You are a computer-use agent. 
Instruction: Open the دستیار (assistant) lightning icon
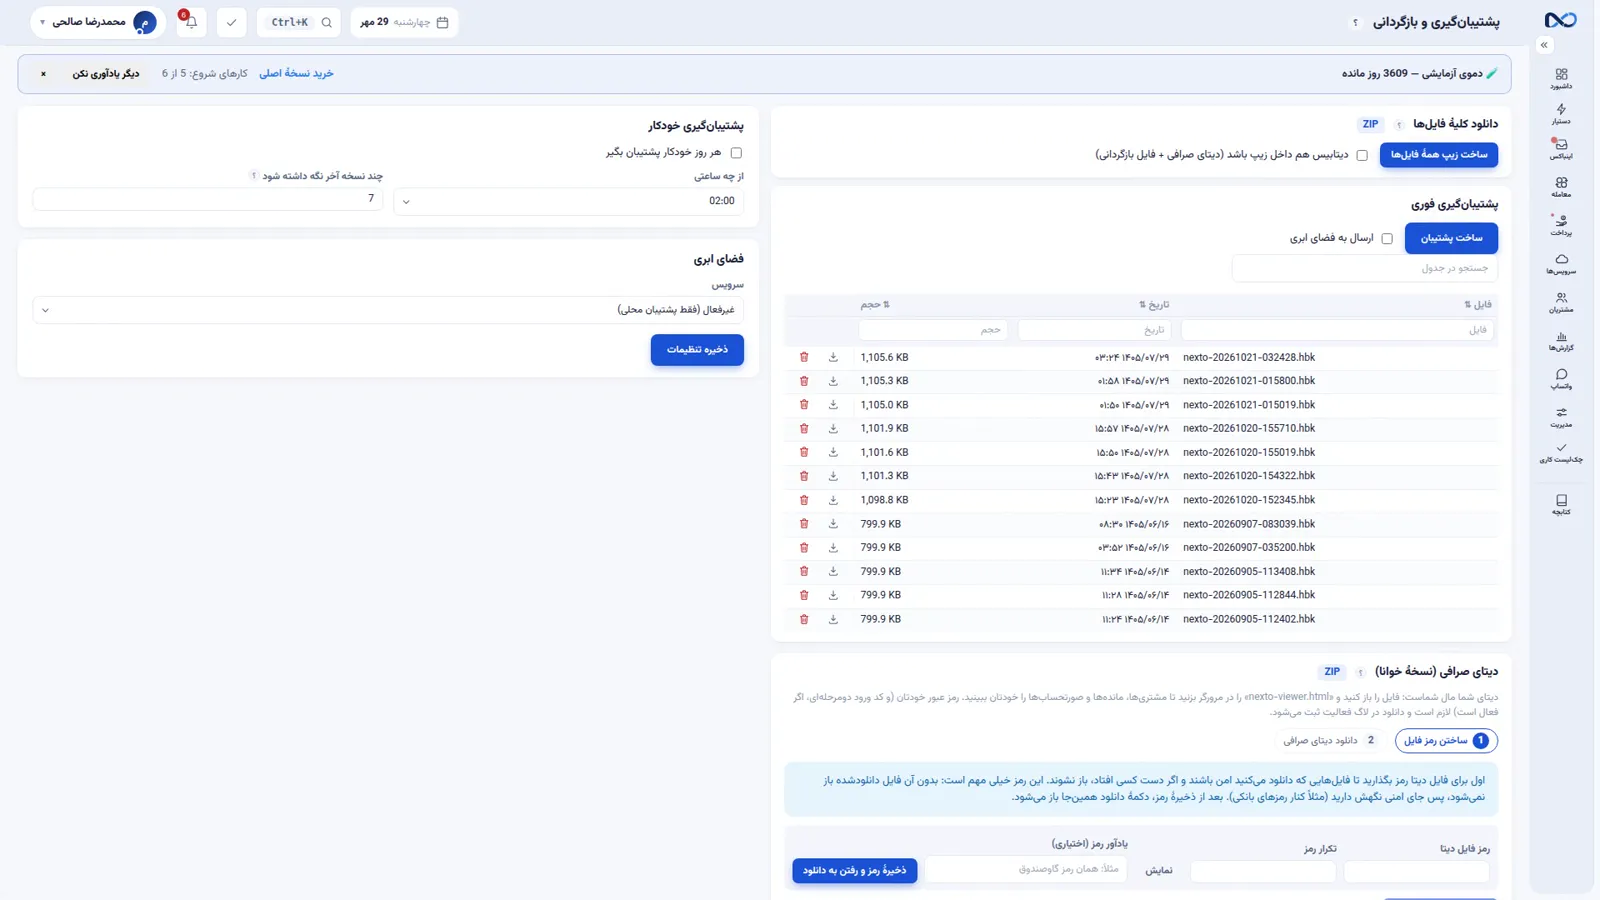point(1561,113)
